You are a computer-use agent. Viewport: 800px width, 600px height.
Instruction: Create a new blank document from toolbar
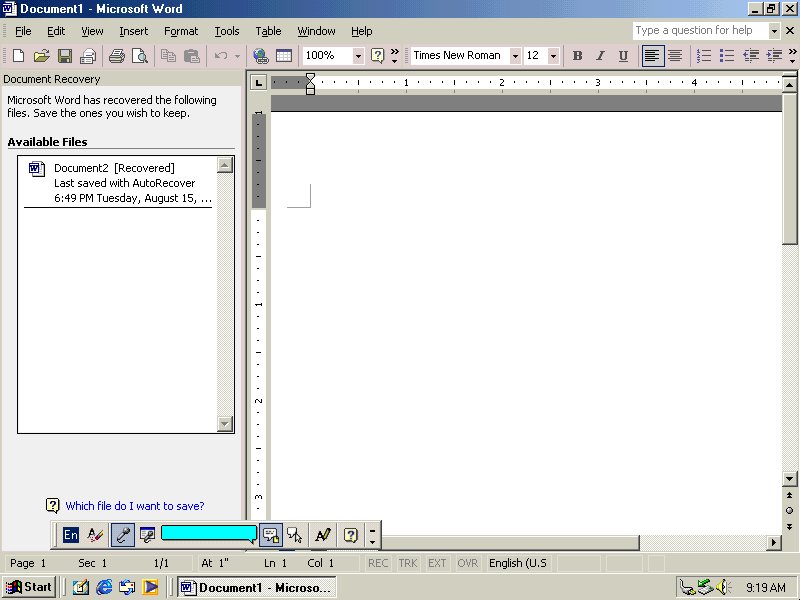pos(18,56)
